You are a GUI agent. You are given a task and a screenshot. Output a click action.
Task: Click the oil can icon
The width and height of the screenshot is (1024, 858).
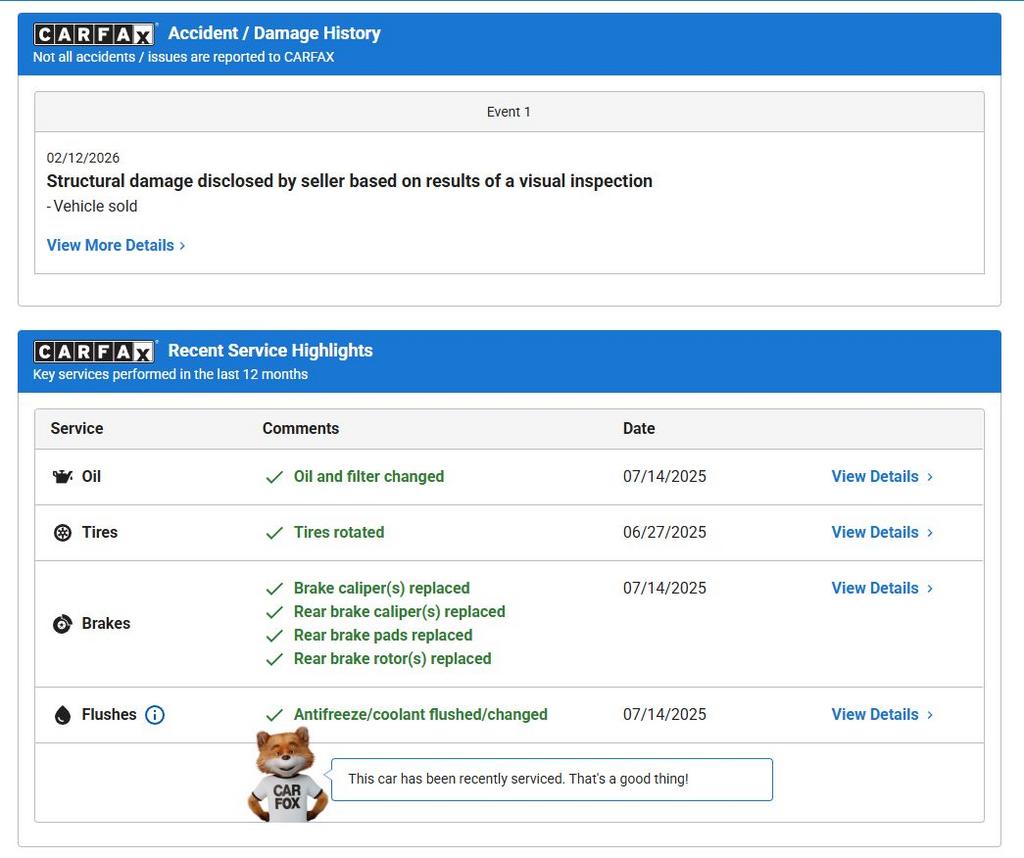[x=62, y=477]
